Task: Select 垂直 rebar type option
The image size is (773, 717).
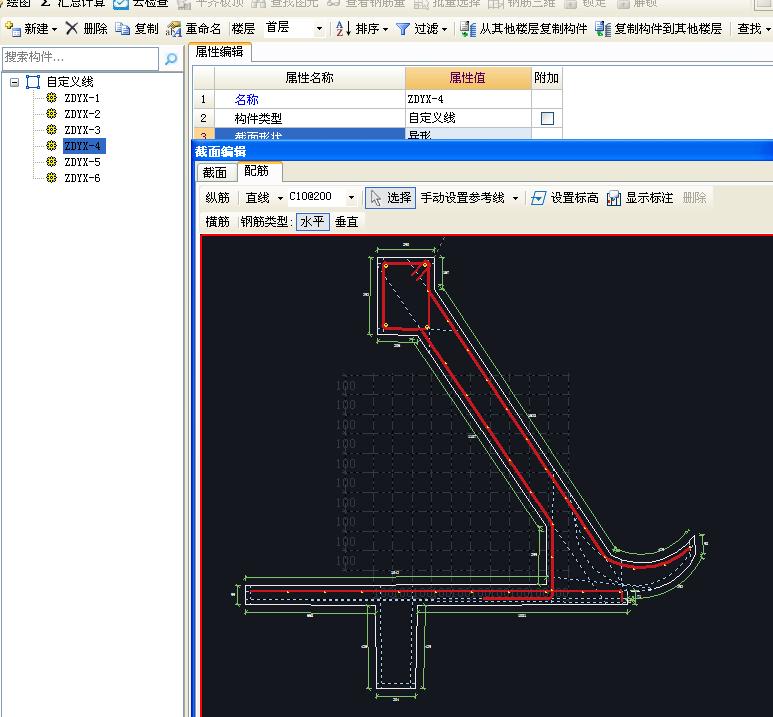Action: tap(346, 222)
